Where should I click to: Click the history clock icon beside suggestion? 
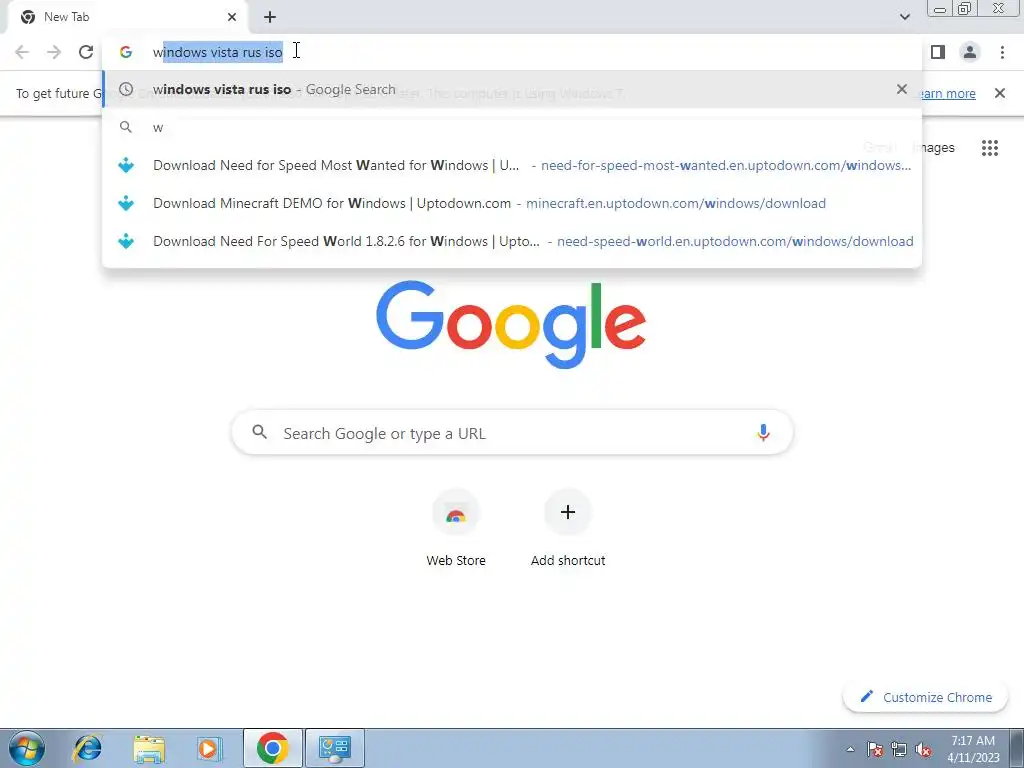tap(126, 89)
